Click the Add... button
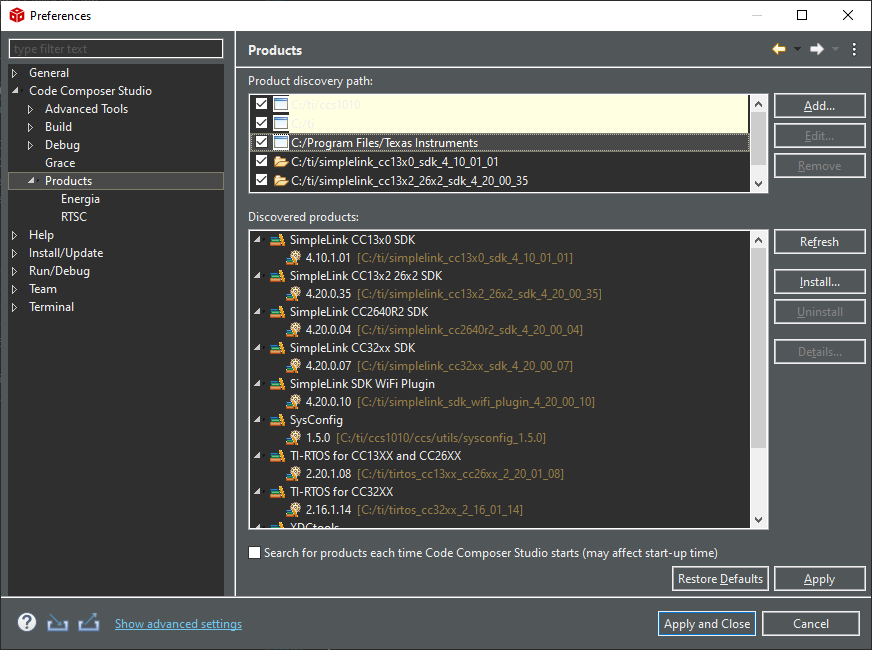872x650 pixels. tap(819, 106)
